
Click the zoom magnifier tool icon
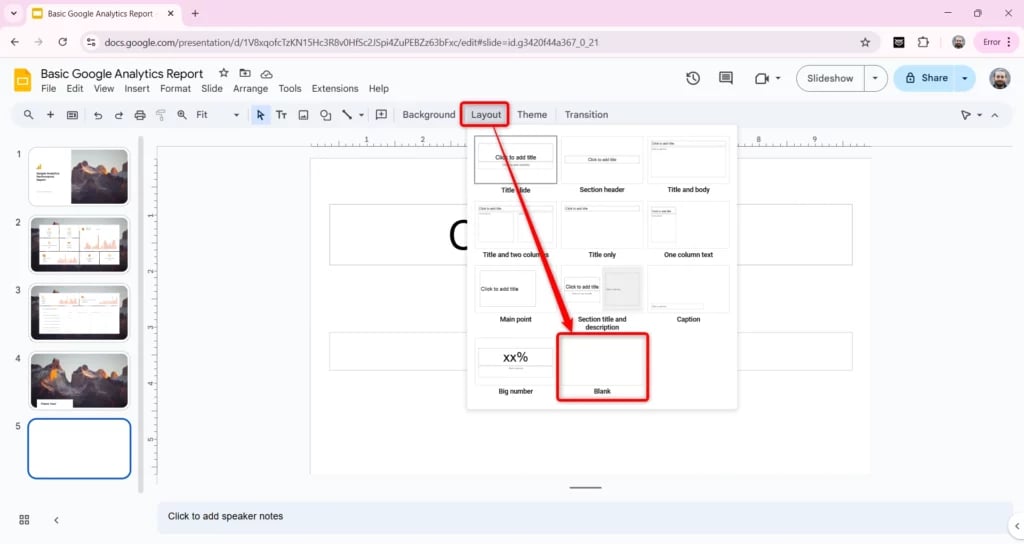click(x=182, y=115)
